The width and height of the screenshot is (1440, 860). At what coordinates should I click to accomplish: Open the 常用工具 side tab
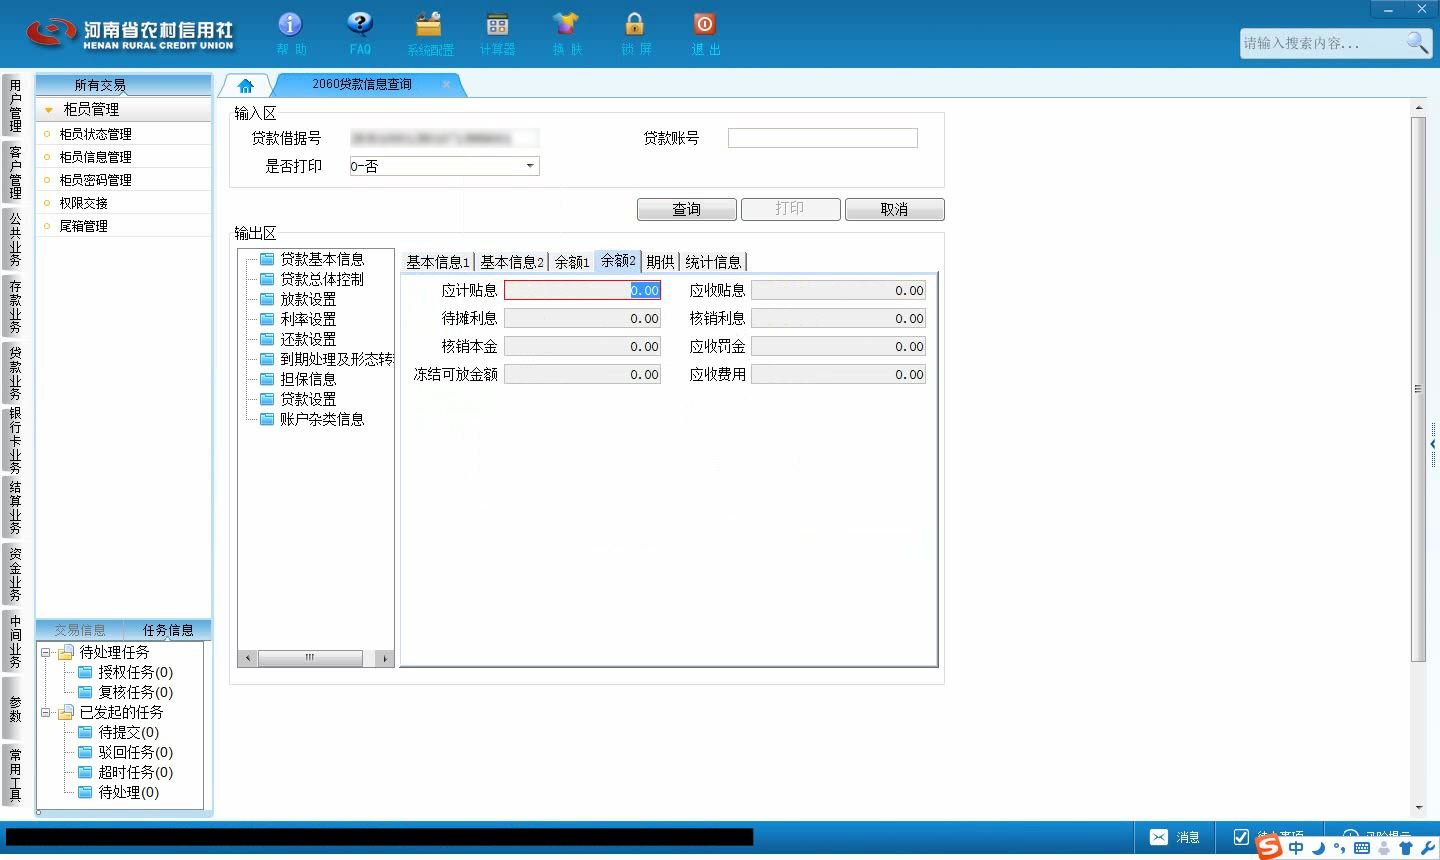tap(15, 774)
